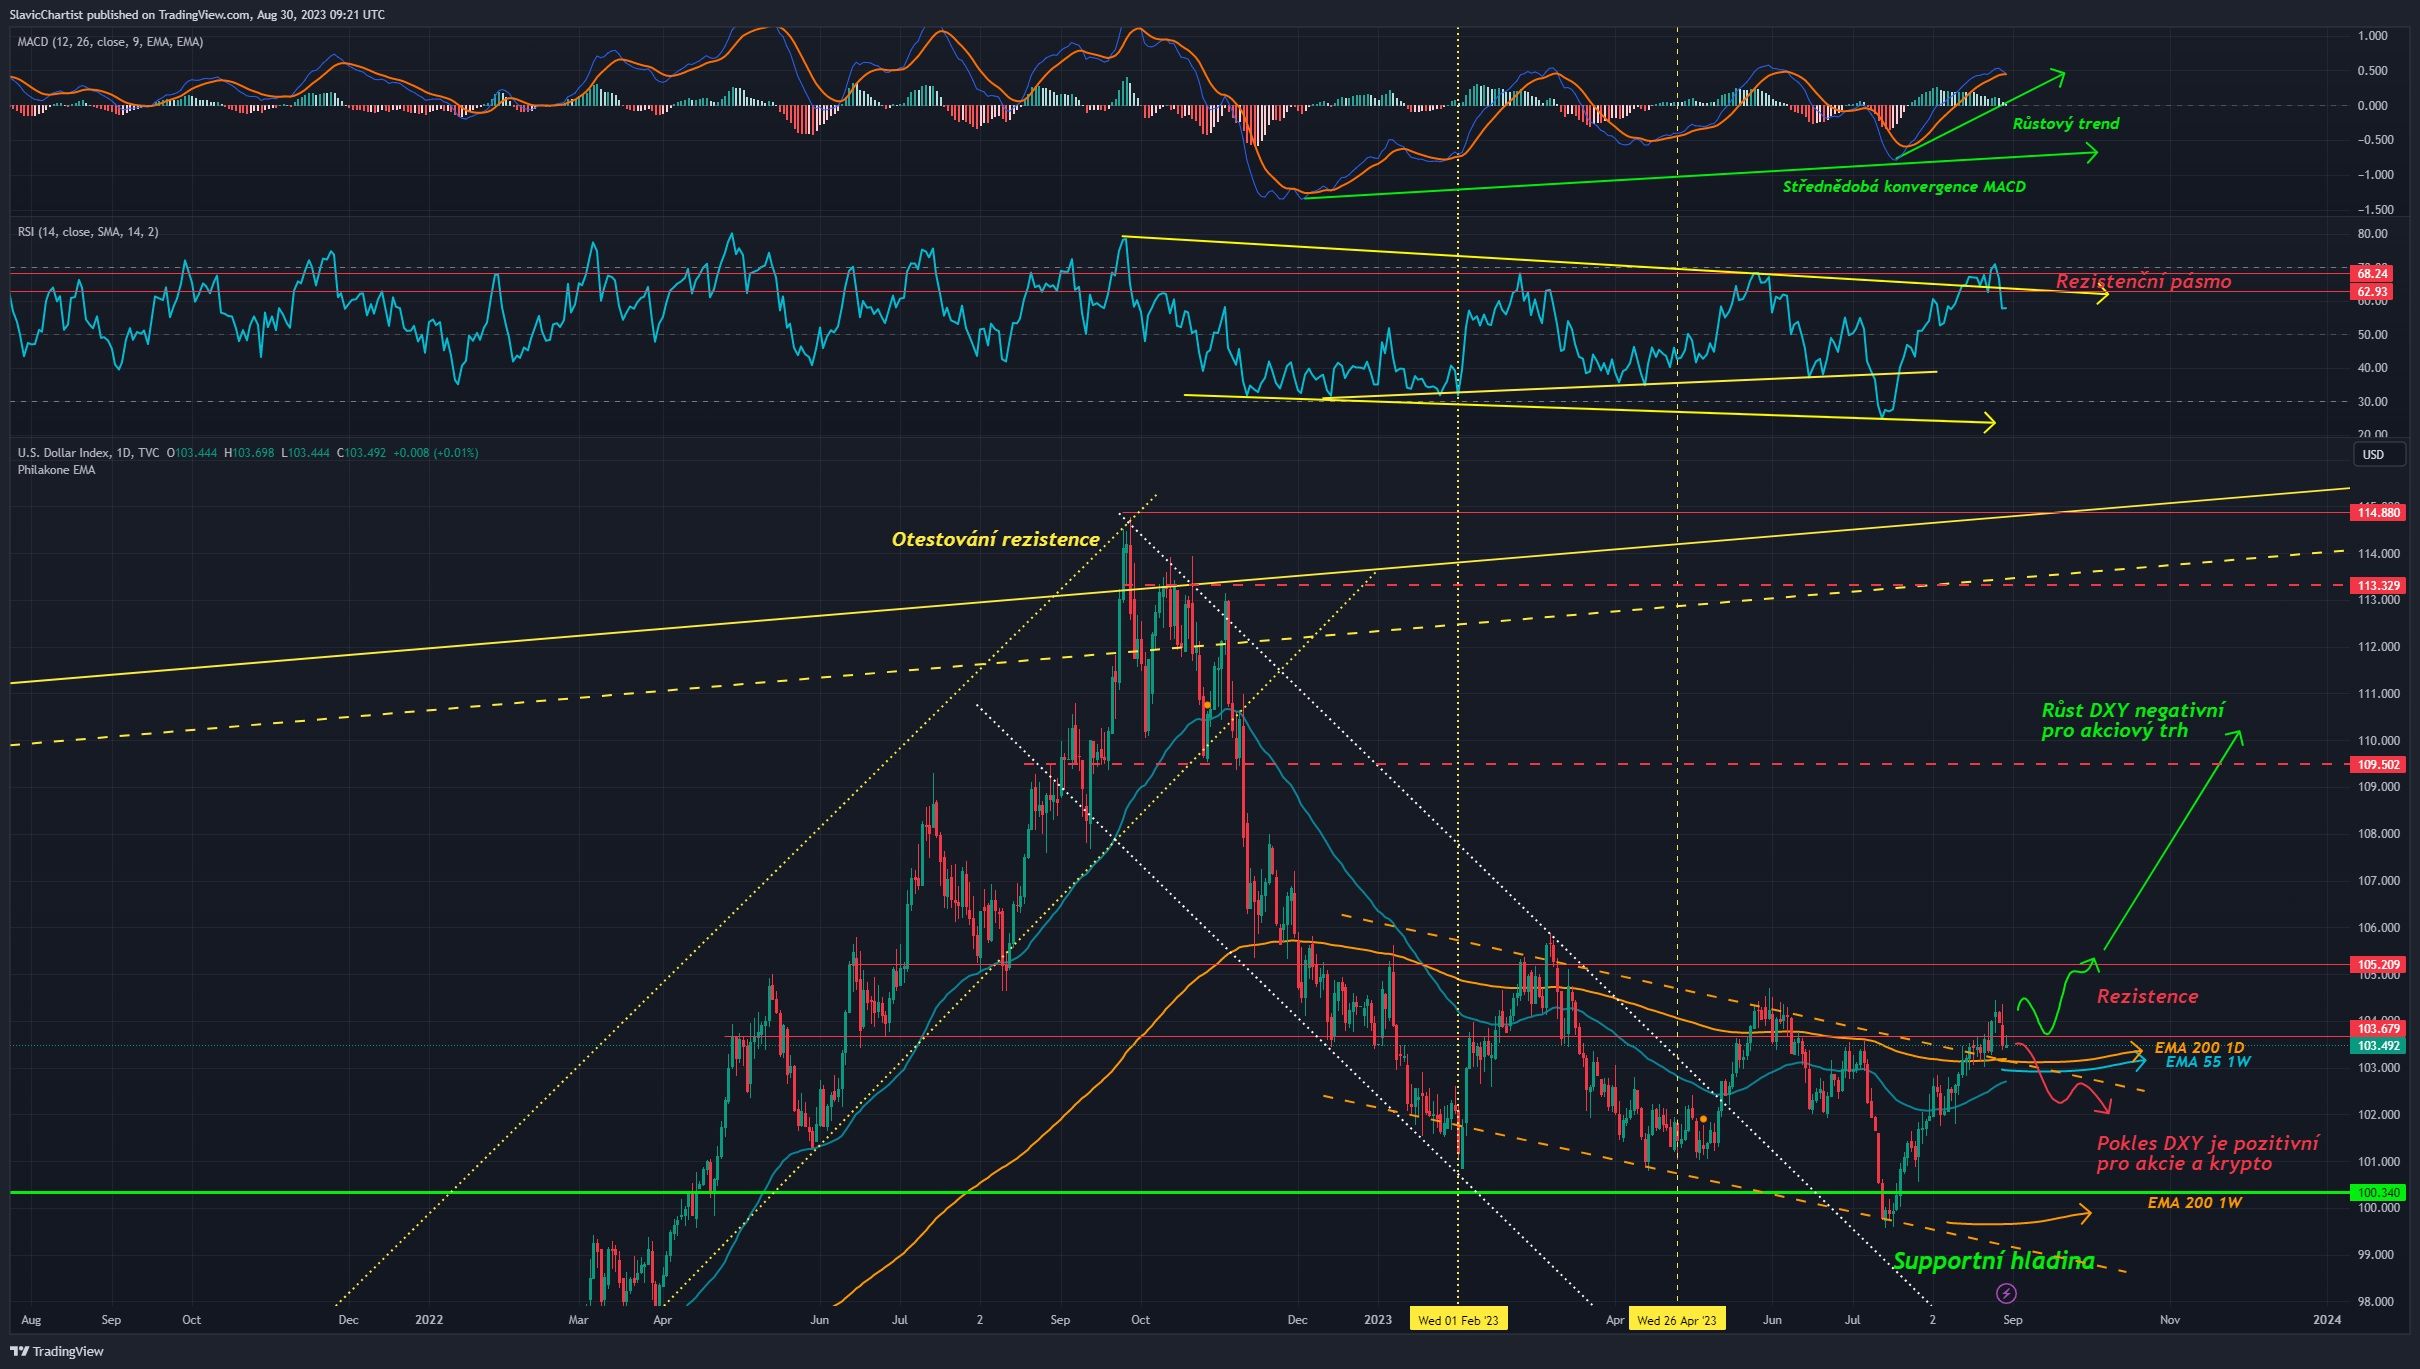Click the Wed 01 Feb '23 date marker

[1458, 1319]
